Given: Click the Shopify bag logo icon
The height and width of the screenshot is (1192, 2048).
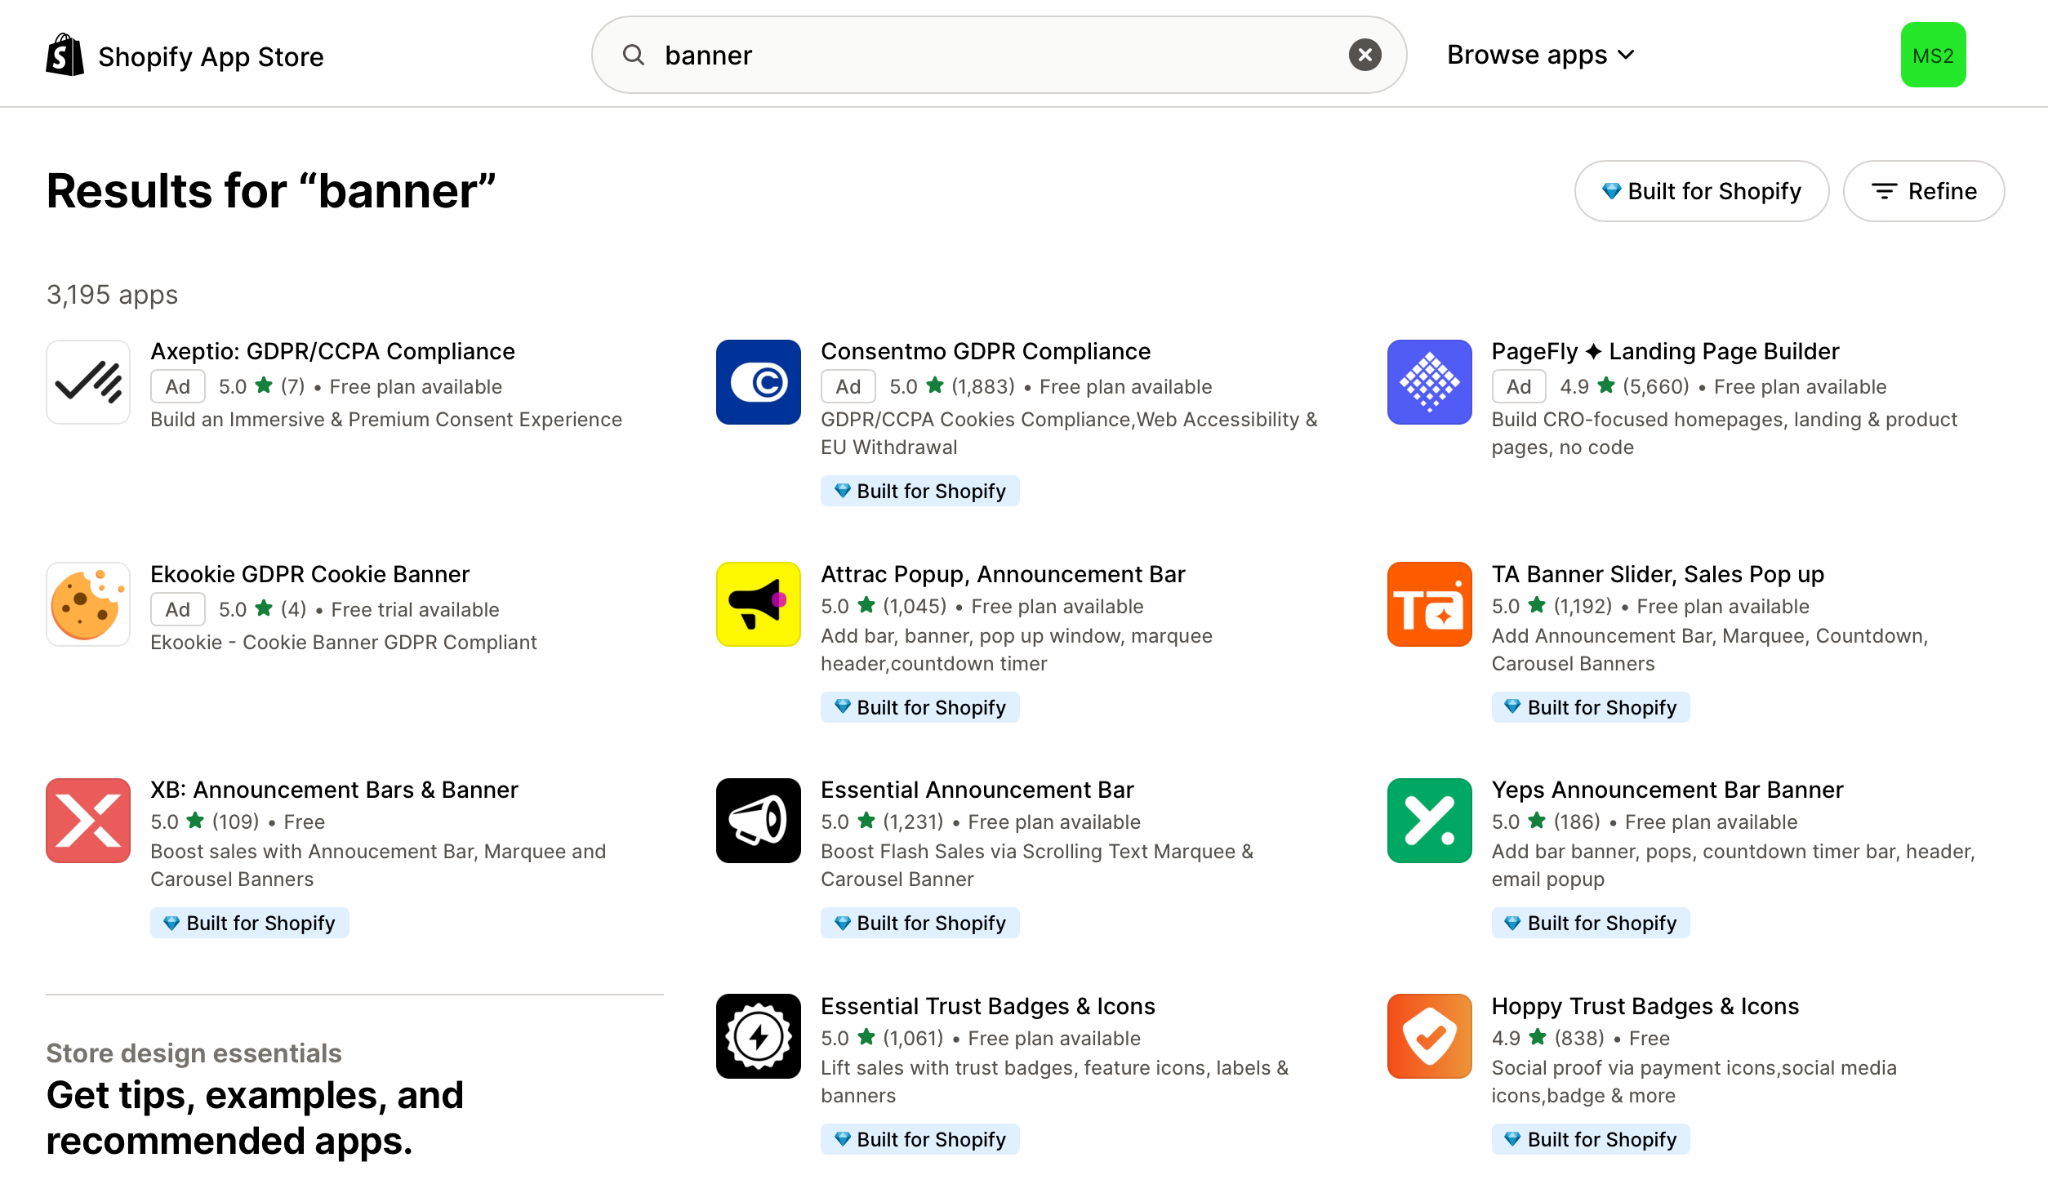Looking at the screenshot, I should (x=65, y=55).
